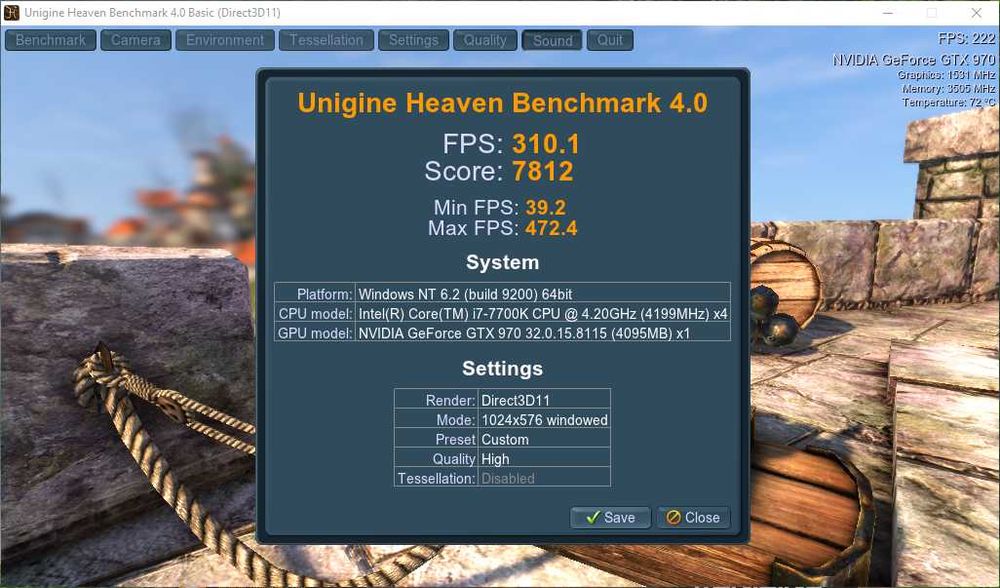Click the window title bar text
This screenshot has width=1000, height=588.
coord(152,12)
